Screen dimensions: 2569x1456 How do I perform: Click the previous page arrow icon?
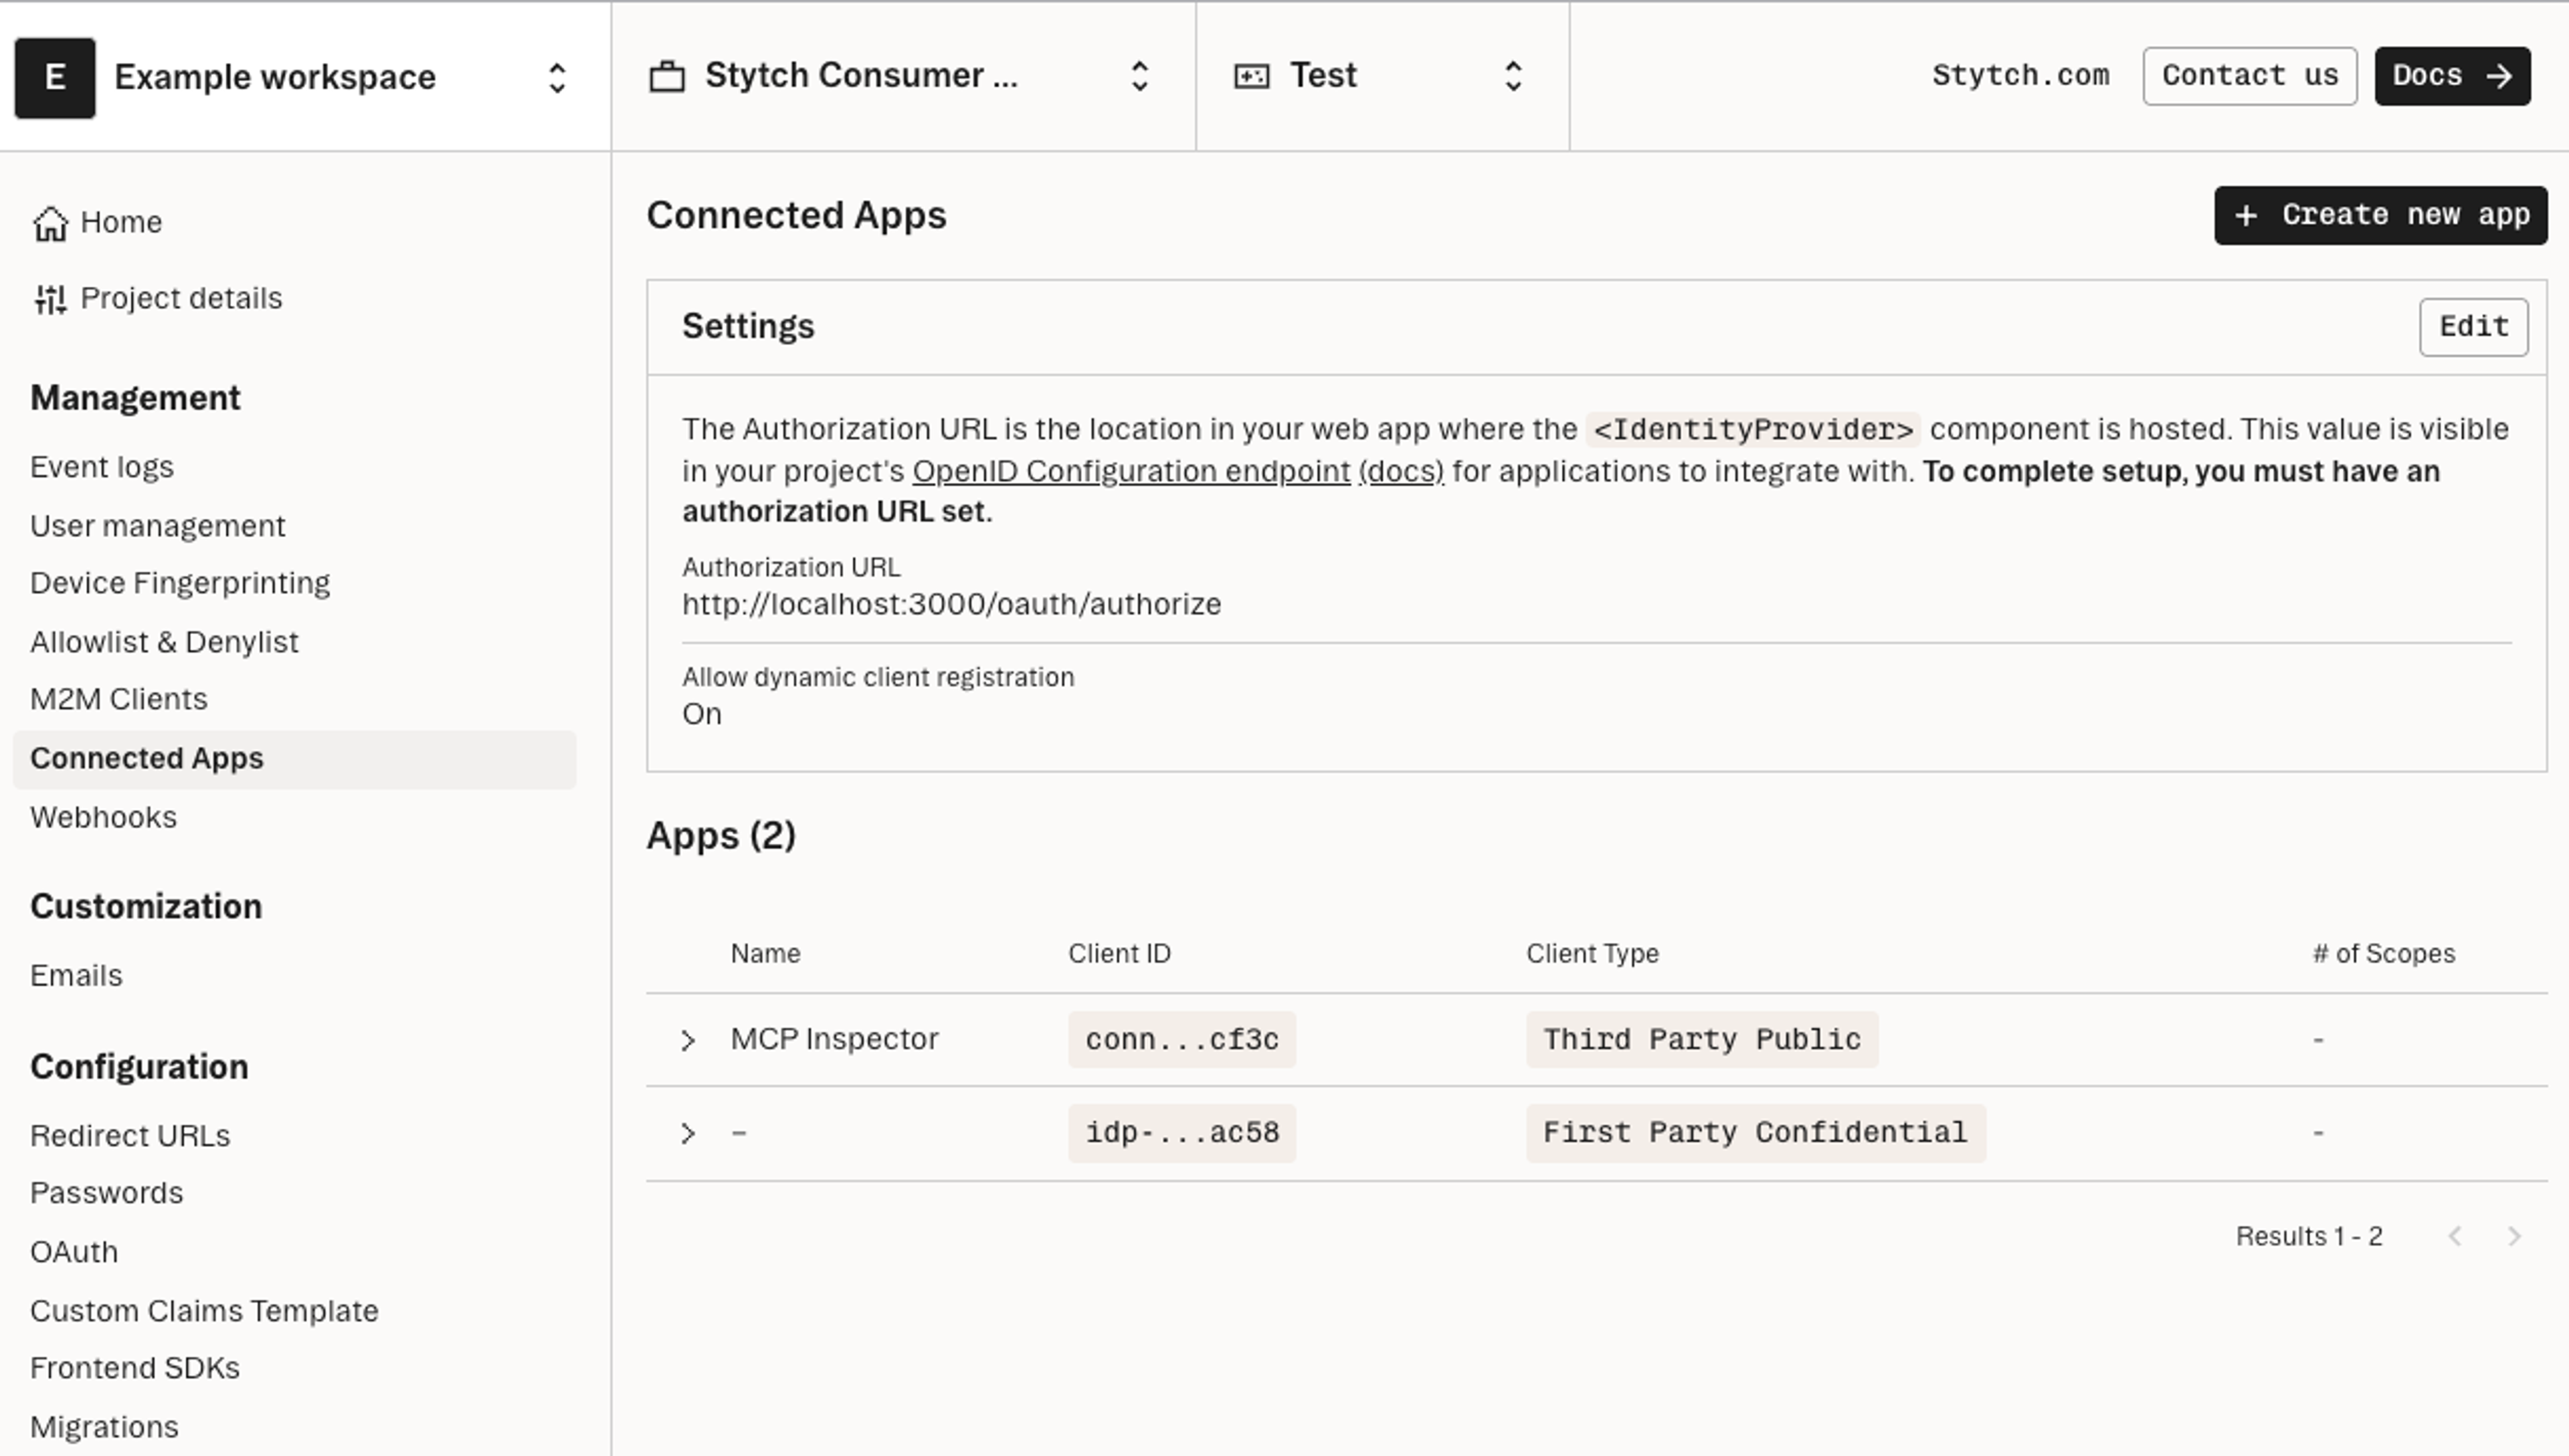(2455, 1237)
